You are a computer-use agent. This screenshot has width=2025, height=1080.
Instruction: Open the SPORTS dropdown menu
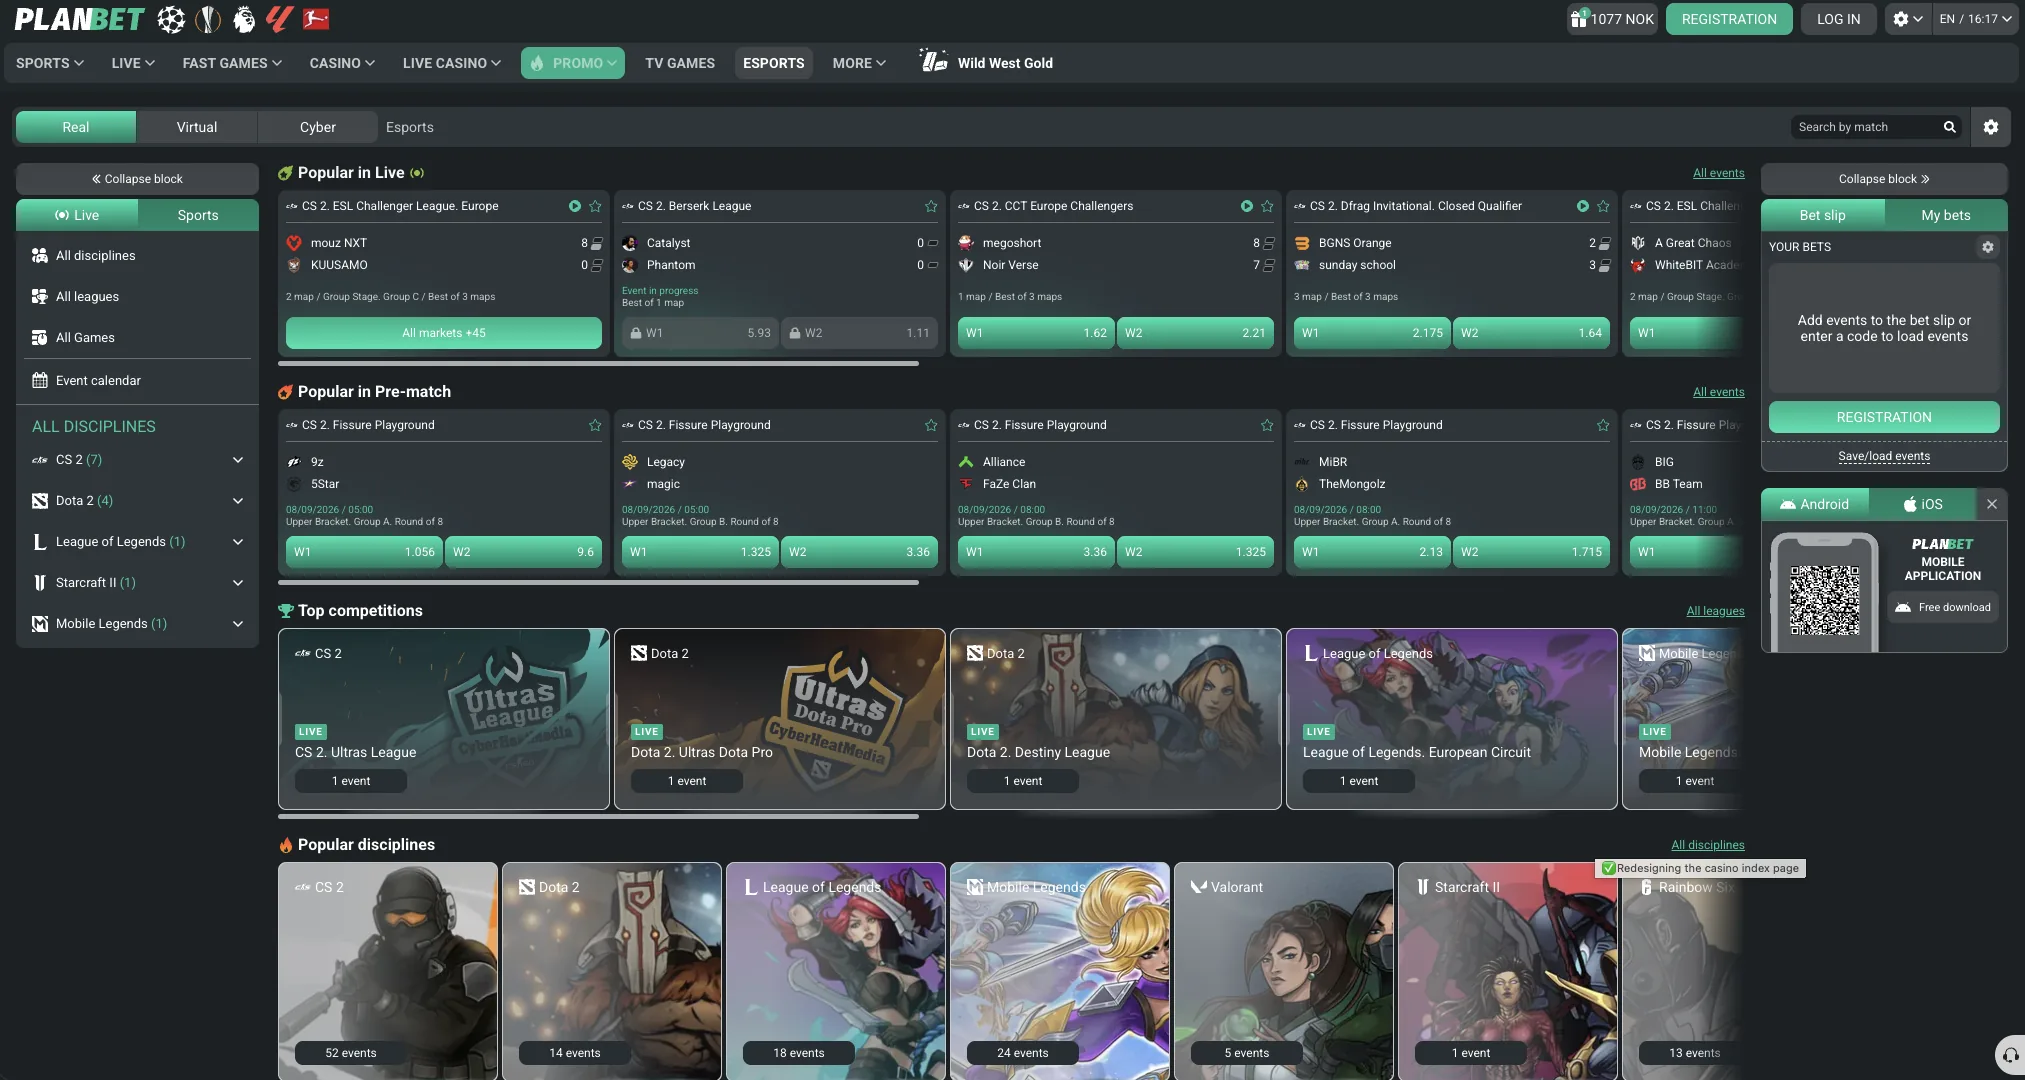click(x=50, y=63)
